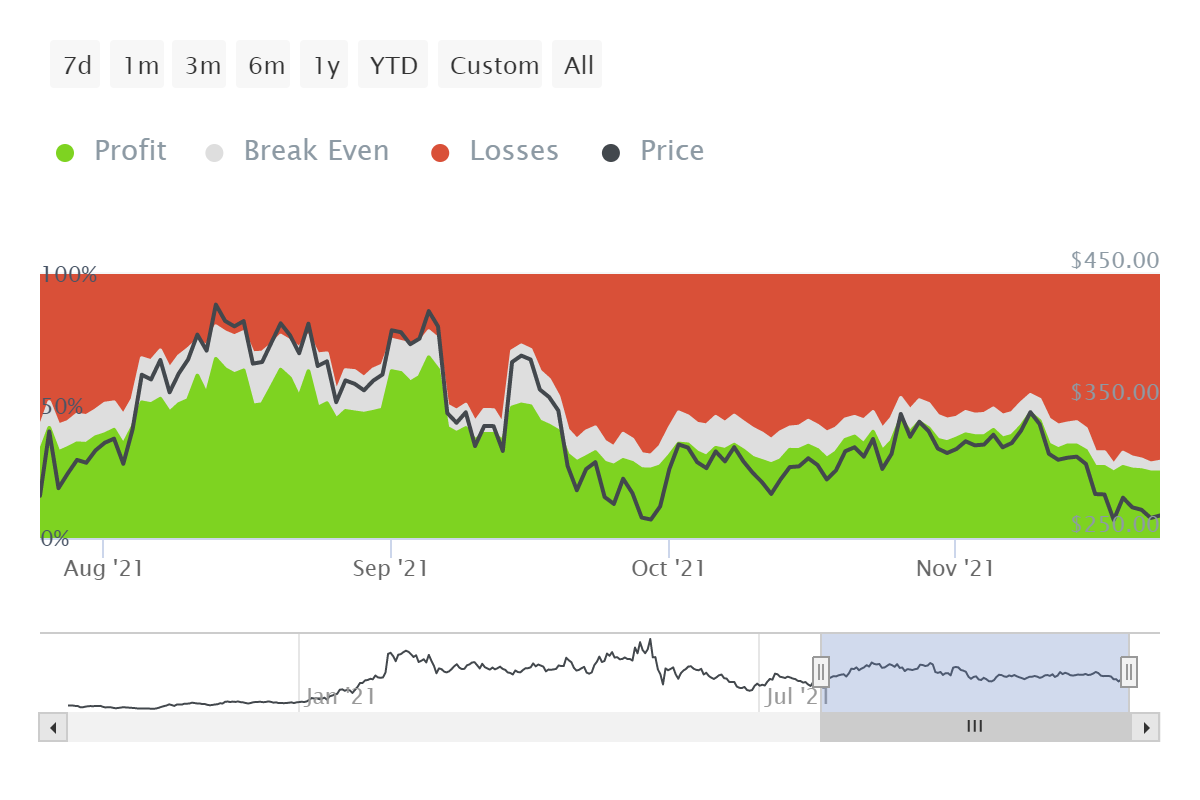Click the red Losses legend circle
Screen dimensions: 1200x800
(441, 153)
